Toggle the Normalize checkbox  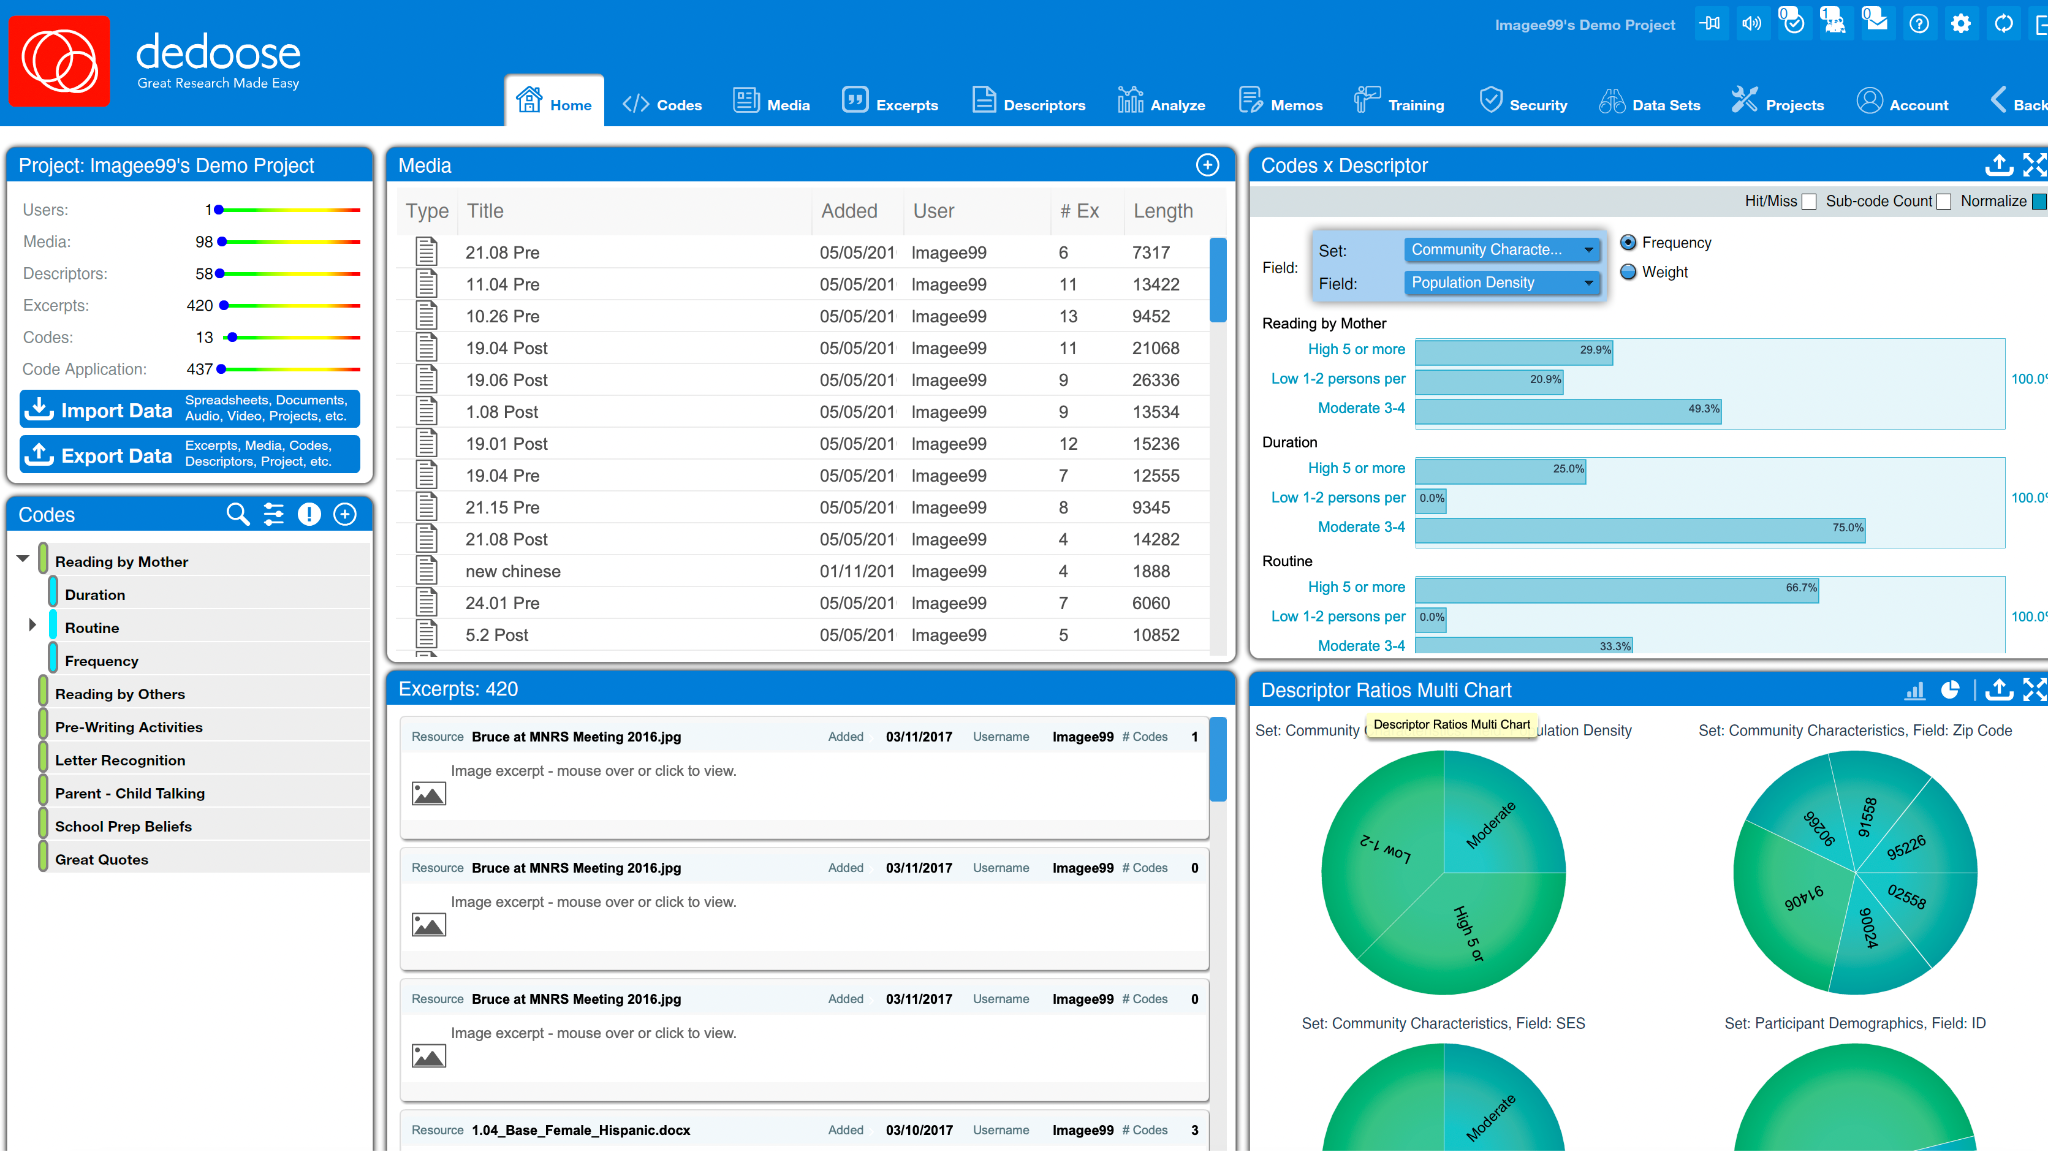(x=2040, y=202)
